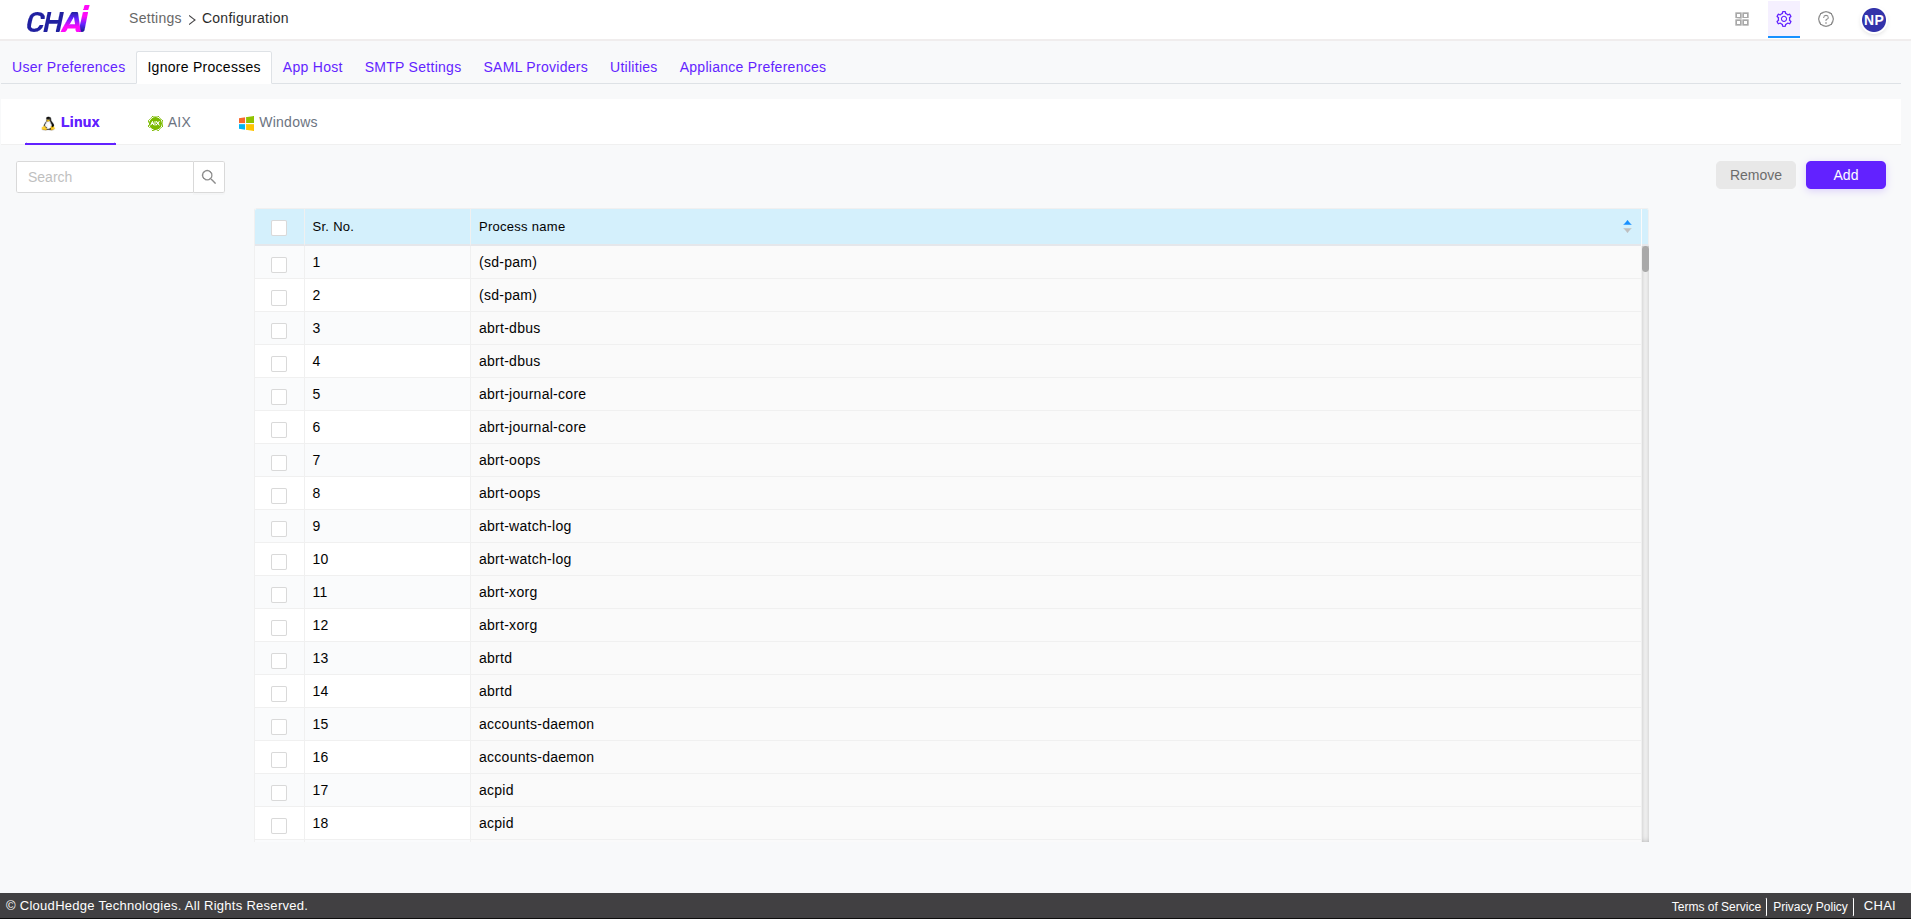Click the Configuration breadcrumb chevron
Screen dimensions: 1911x919
pyautogui.click(x=192, y=19)
